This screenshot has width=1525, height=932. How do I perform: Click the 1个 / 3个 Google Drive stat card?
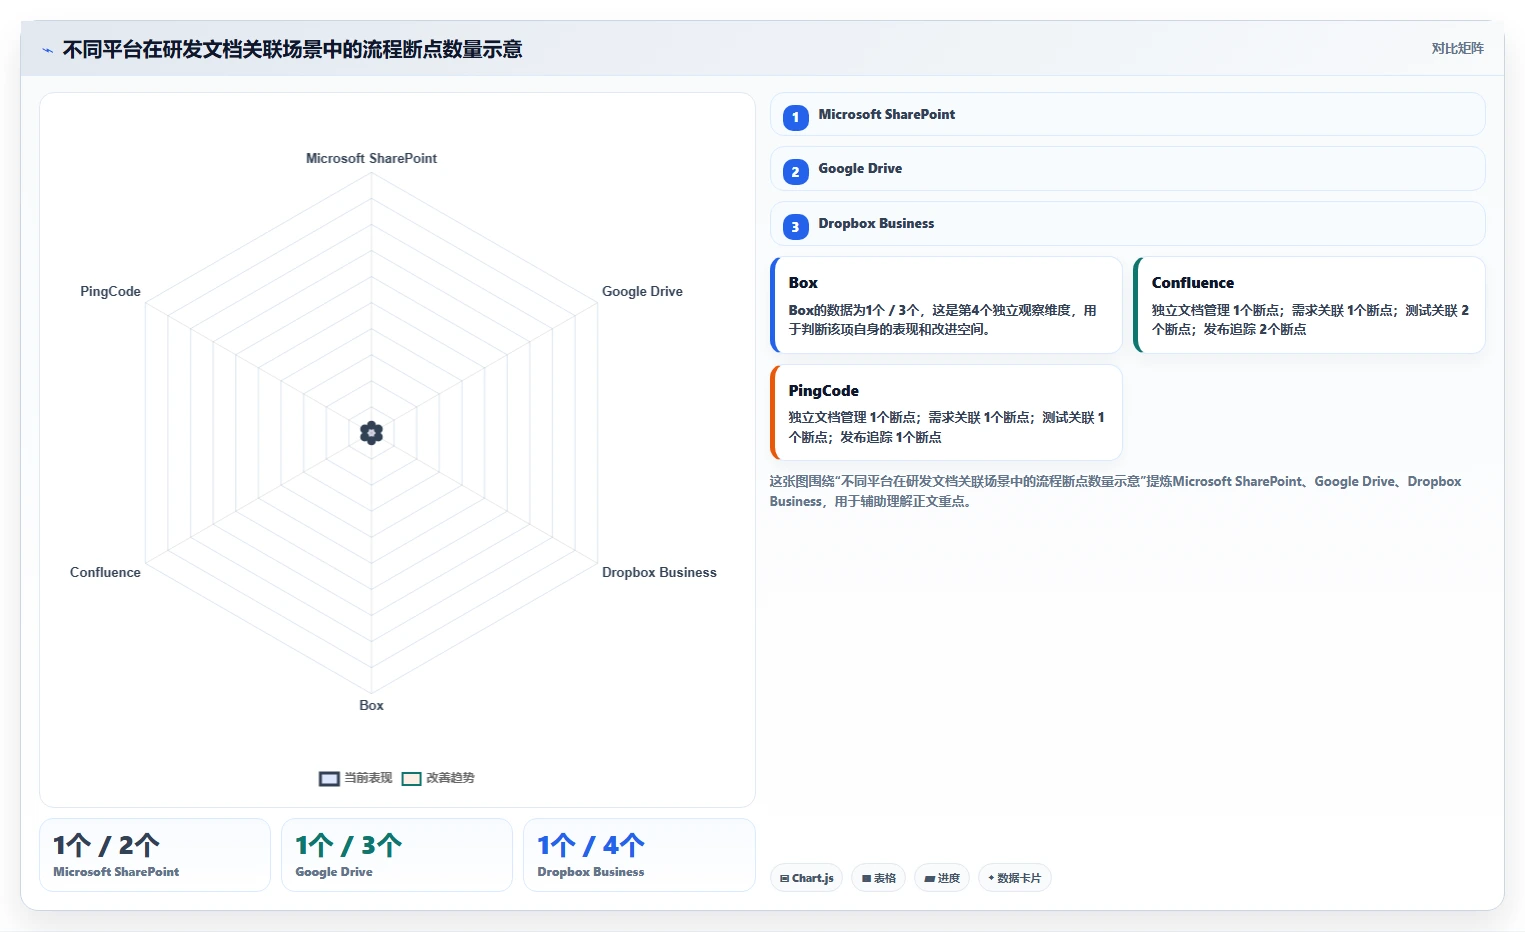pyautogui.click(x=397, y=855)
